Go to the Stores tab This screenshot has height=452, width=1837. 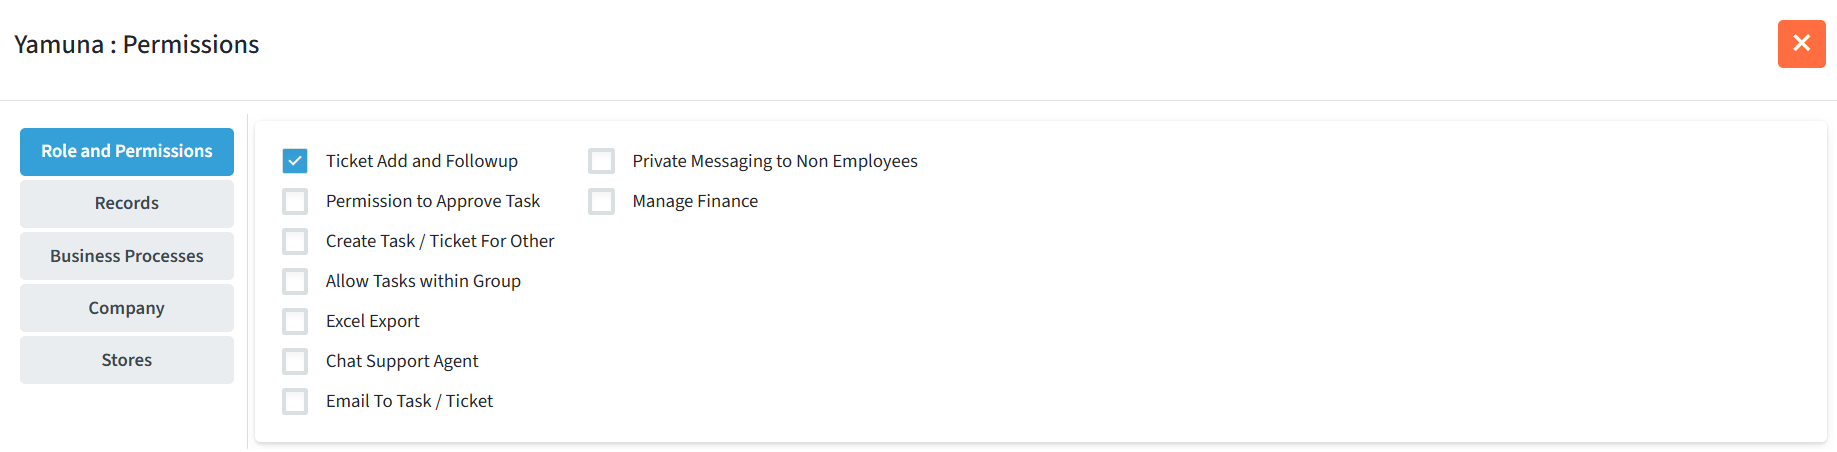coord(127,360)
